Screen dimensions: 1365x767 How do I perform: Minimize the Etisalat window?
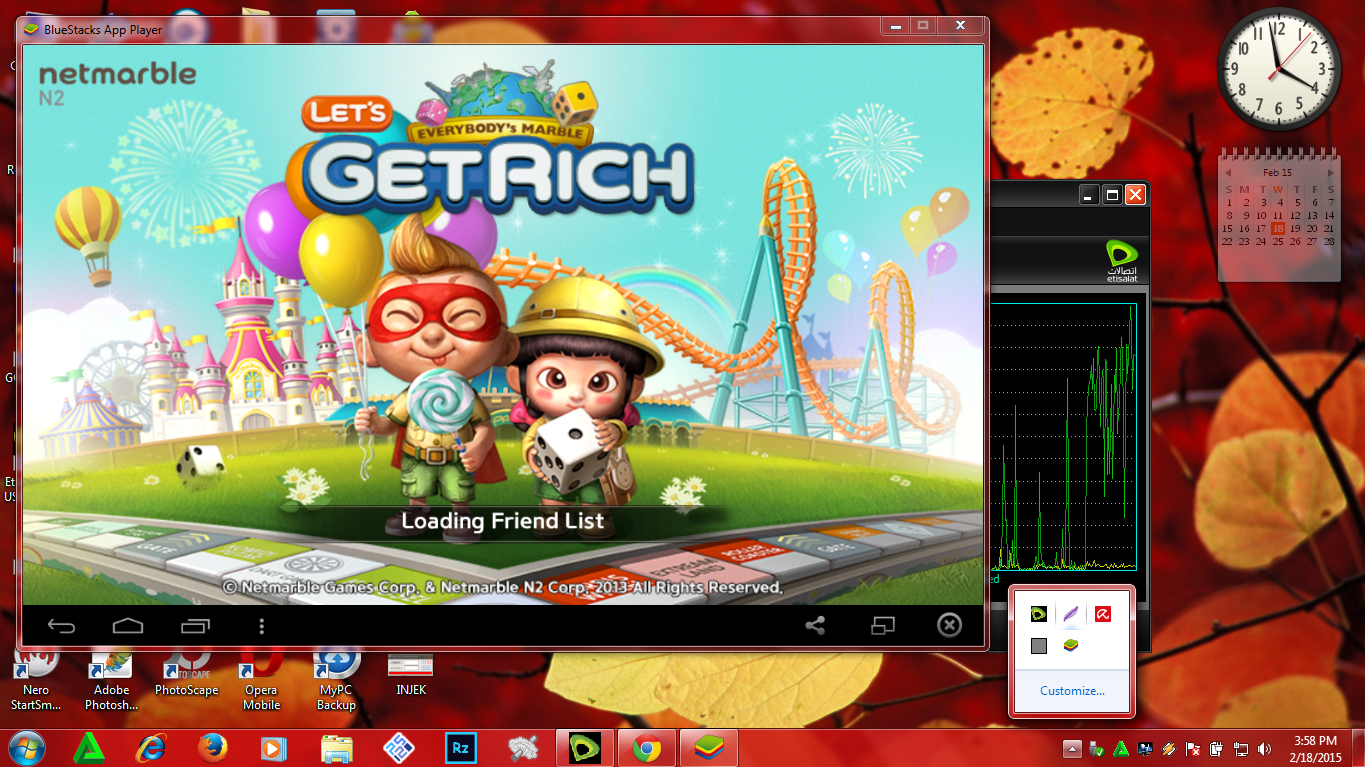pyautogui.click(x=1091, y=195)
